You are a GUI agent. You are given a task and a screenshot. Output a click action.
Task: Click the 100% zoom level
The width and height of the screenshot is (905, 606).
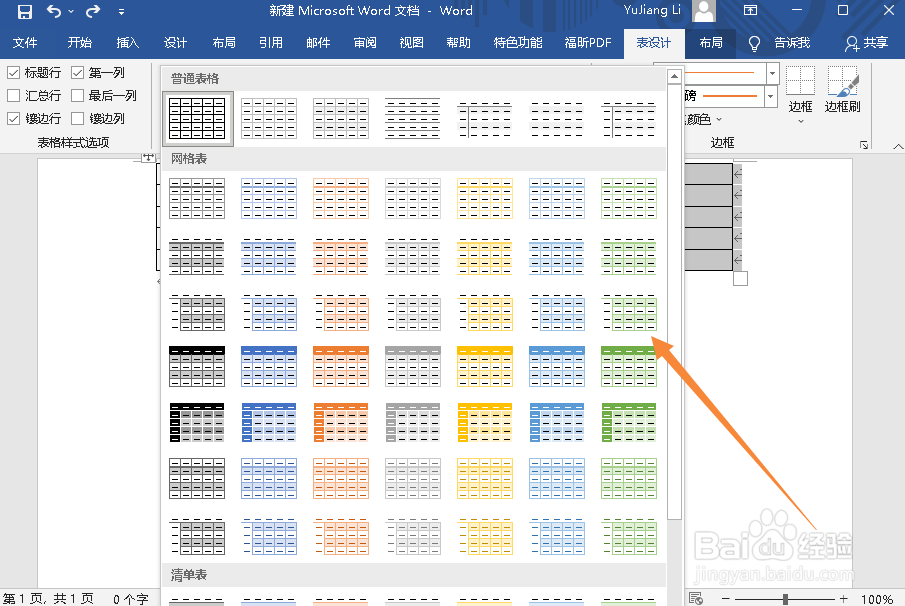[x=877, y=599]
